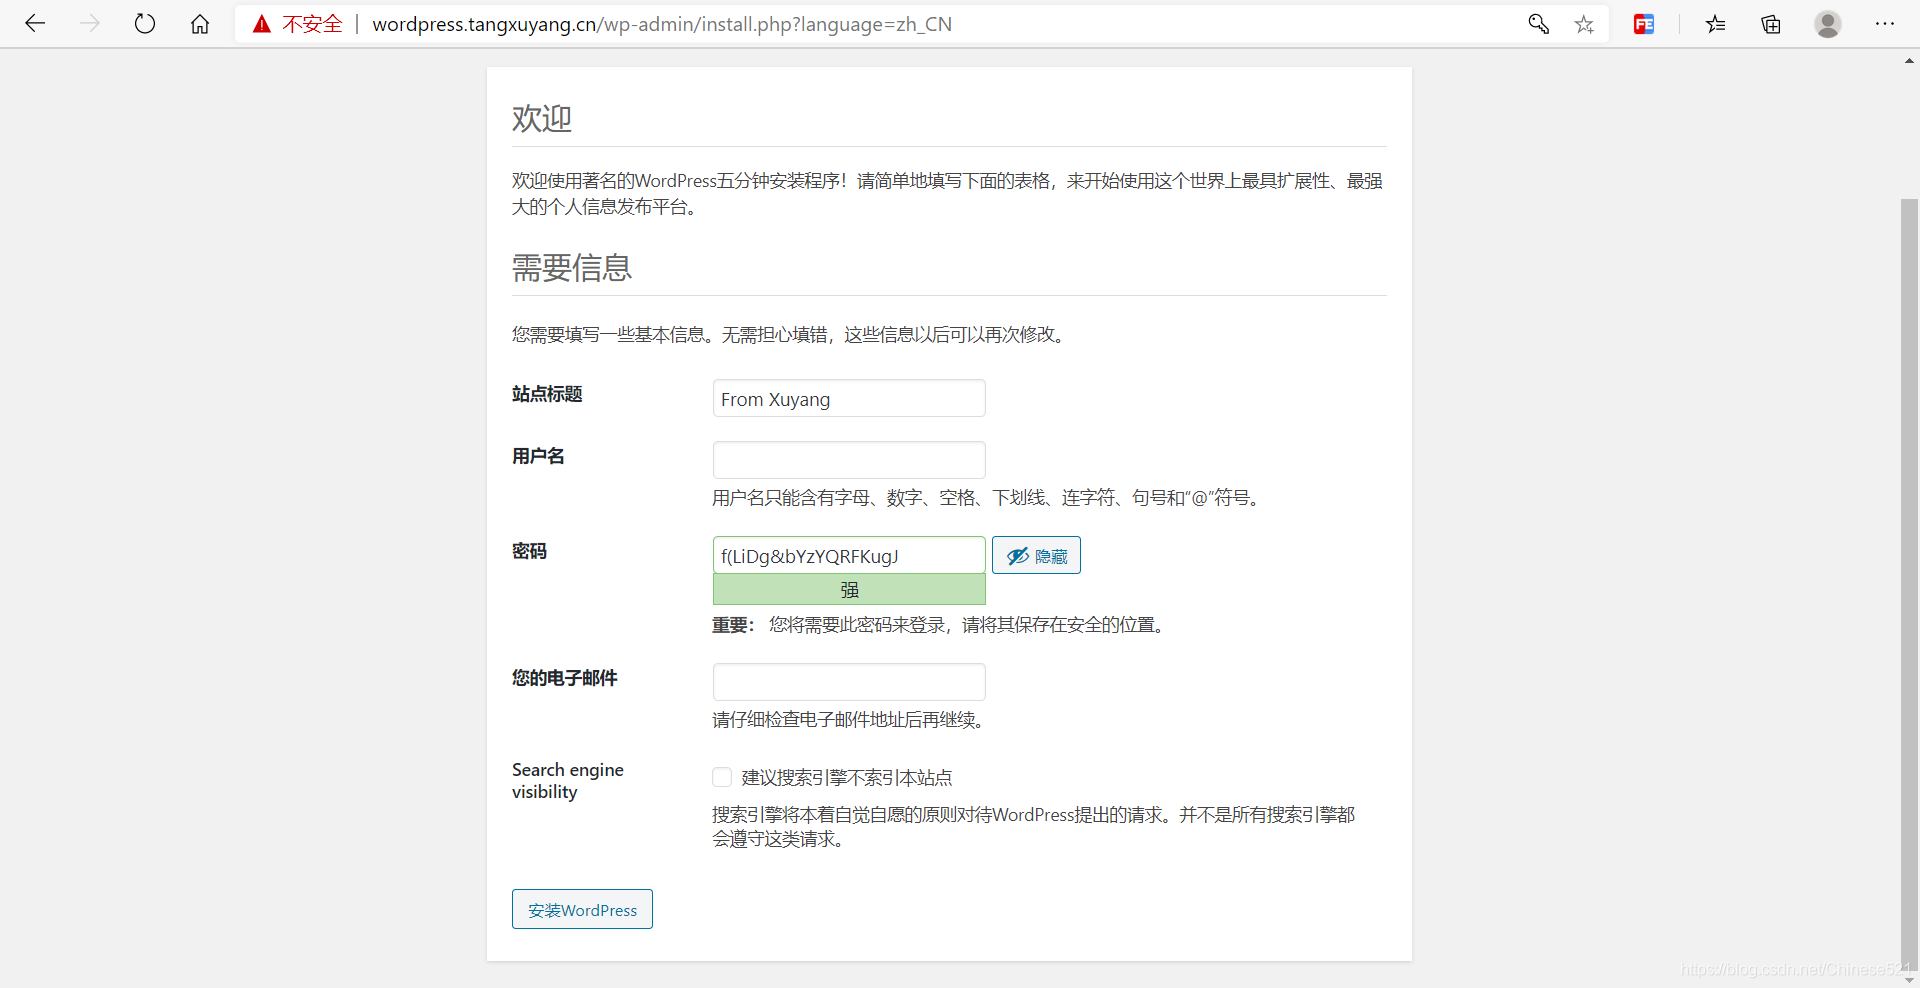
Task: Click the browser forward arrow
Action: pyautogui.click(x=90, y=24)
